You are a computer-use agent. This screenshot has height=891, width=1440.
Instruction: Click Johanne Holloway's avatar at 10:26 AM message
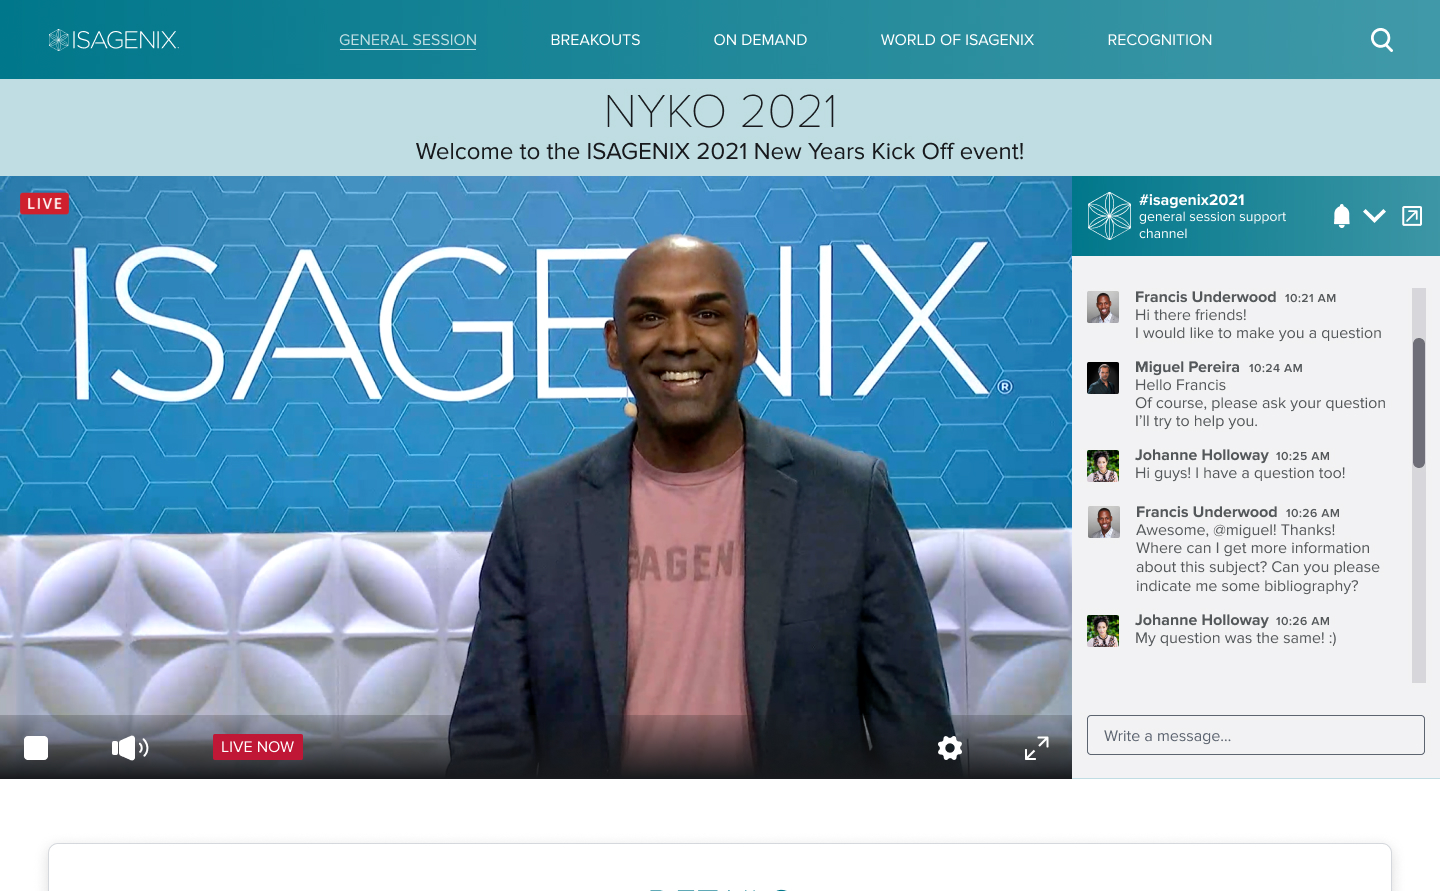tap(1103, 631)
